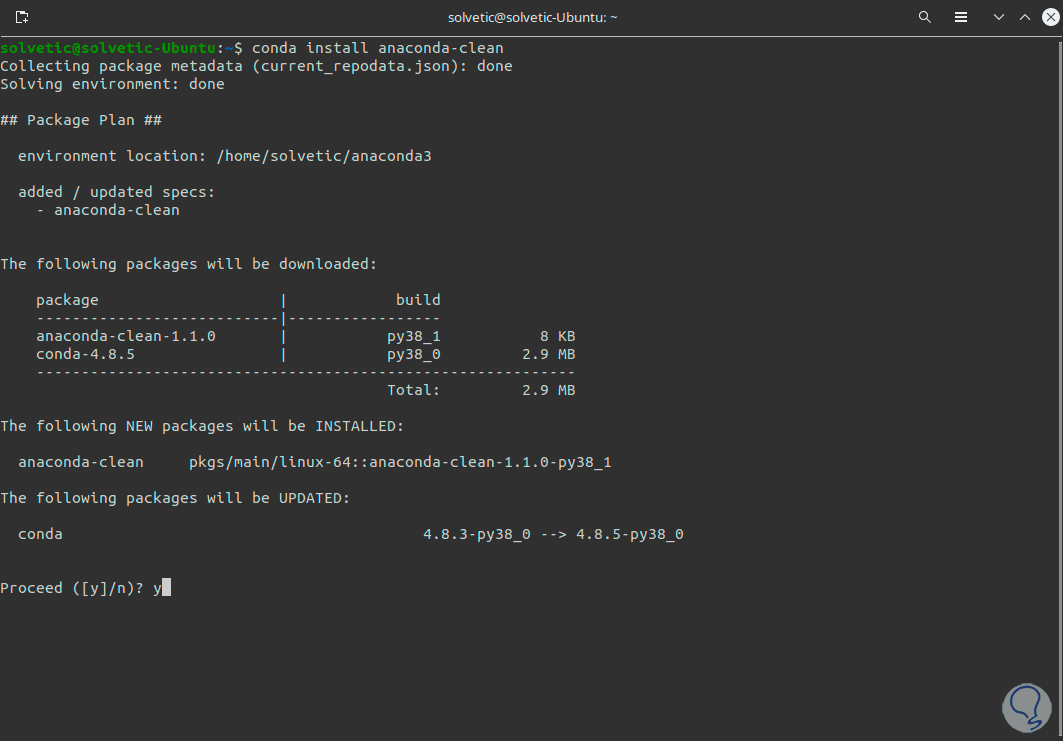Click the /home/solvetic/anaconda3 environment path
1063x741 pixels.
point(323,156)
